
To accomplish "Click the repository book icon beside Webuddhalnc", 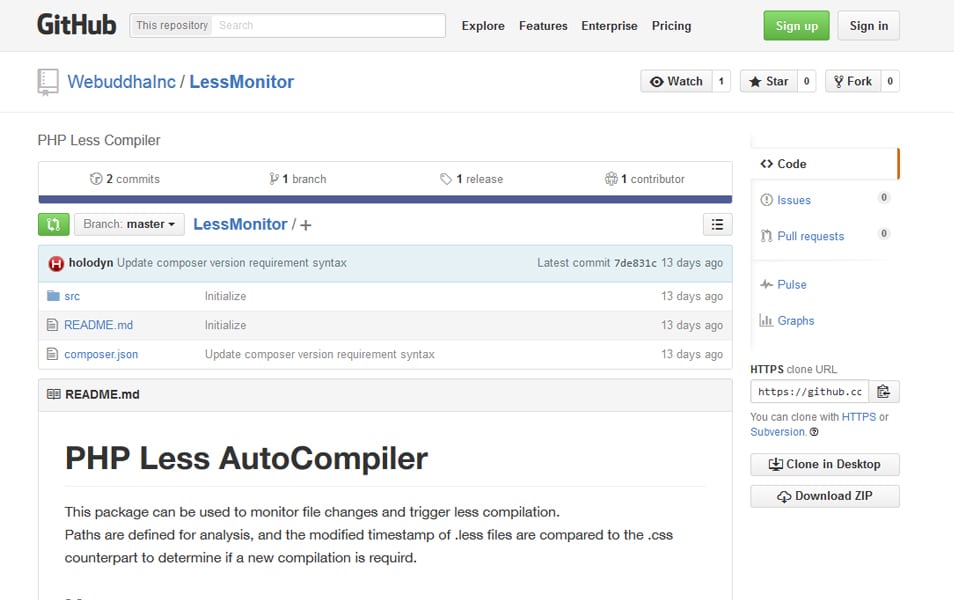I will click(x=47, y=81).
